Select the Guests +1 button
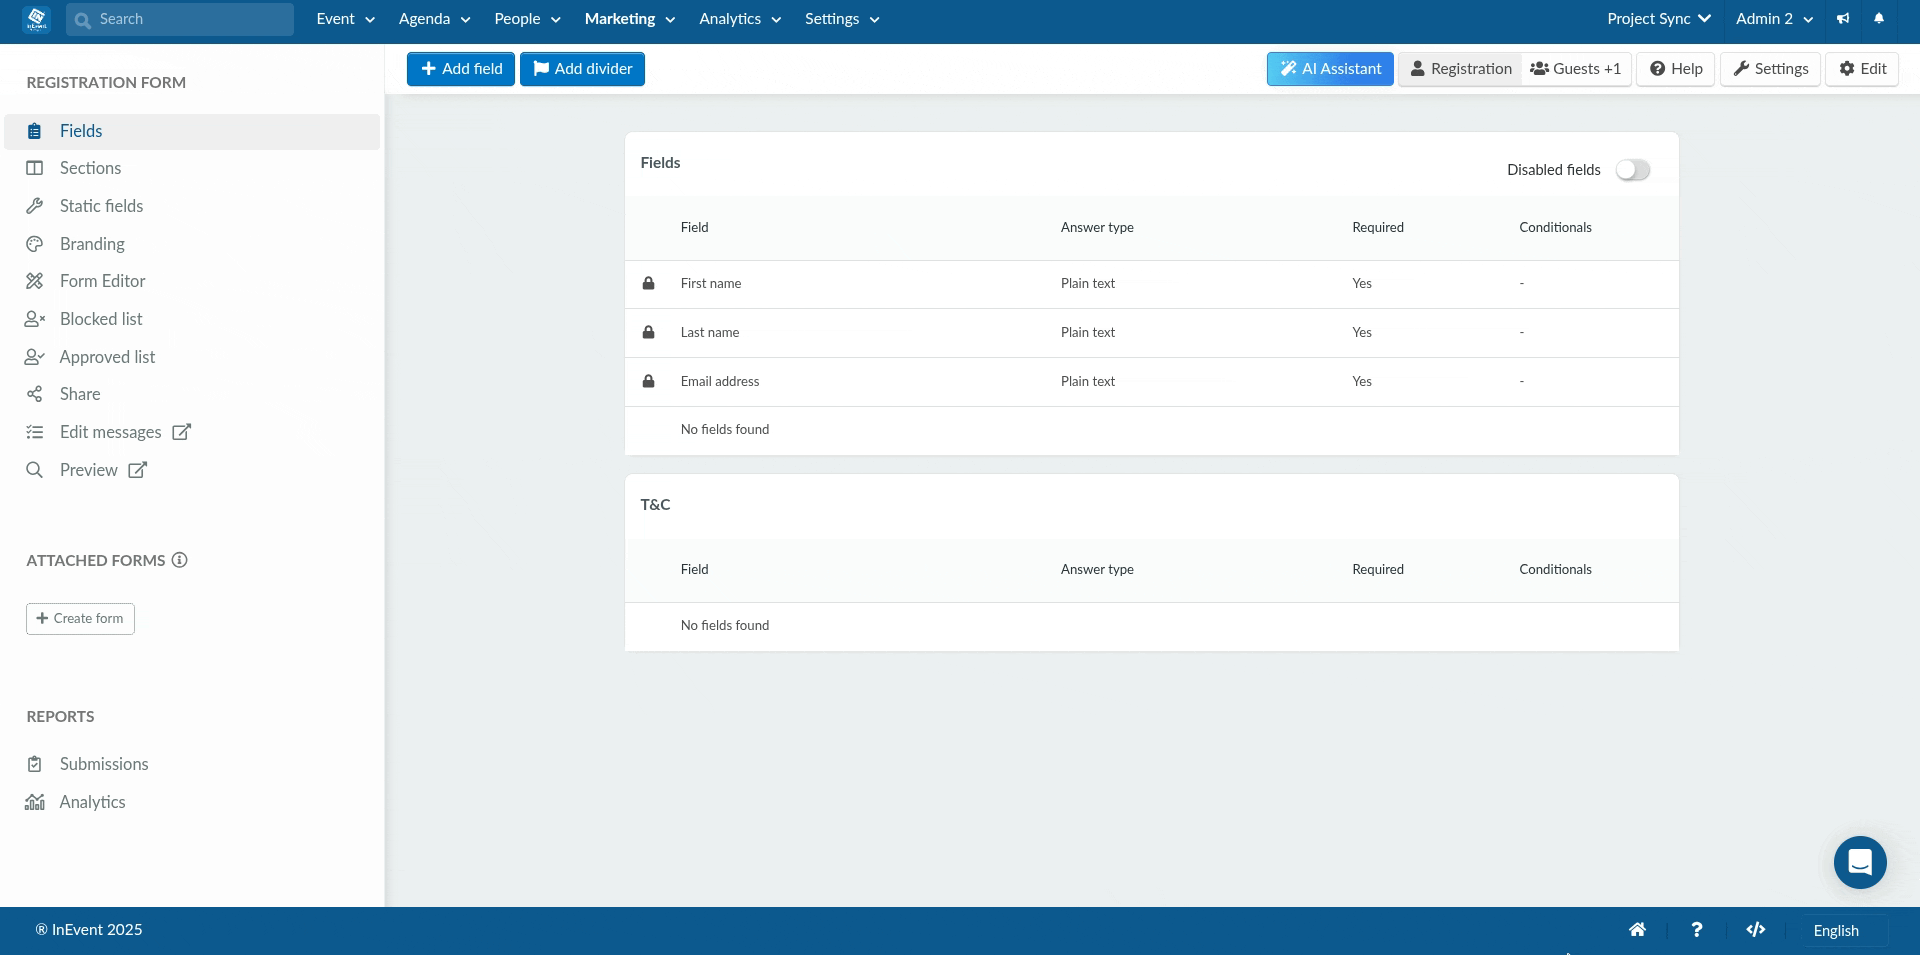 (x=1576, y=69)
